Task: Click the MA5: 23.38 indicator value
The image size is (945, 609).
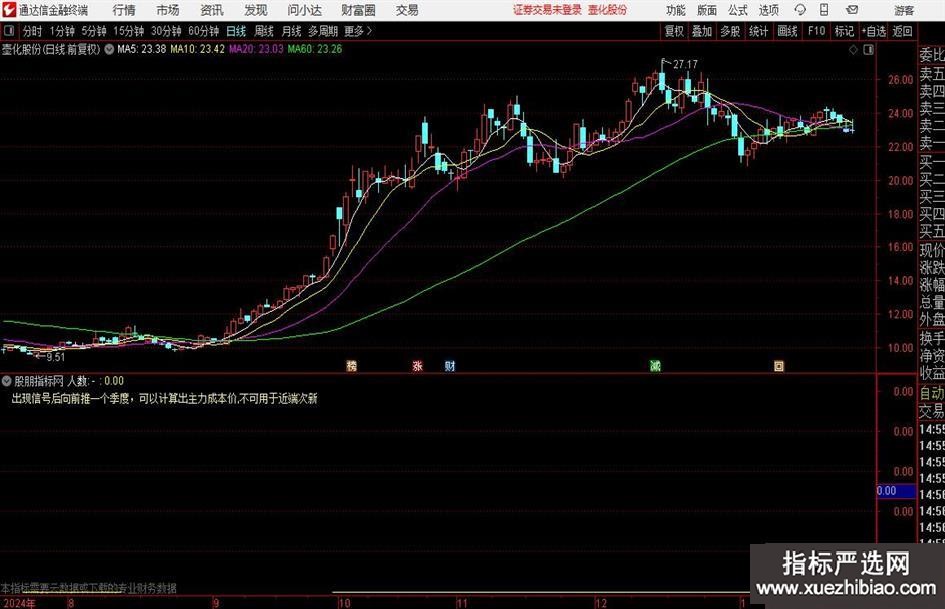Action: [142, 49]
